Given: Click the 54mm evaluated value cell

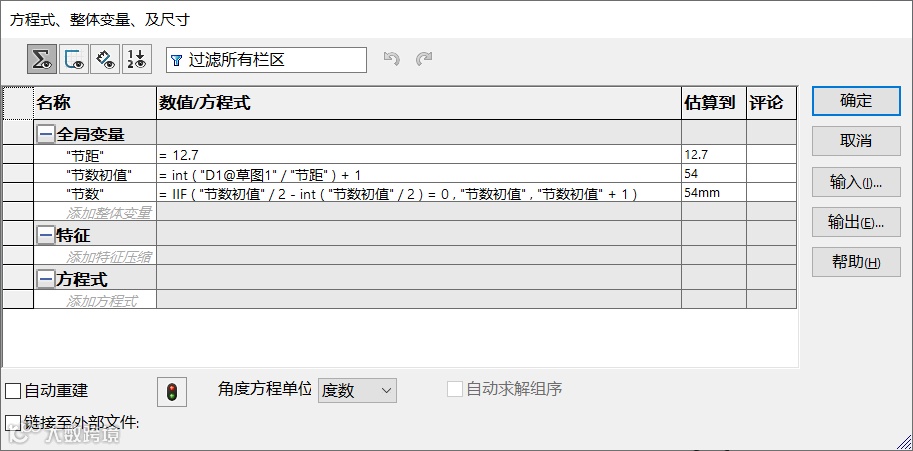Looking at the screenshot, I should click(714, 193).
